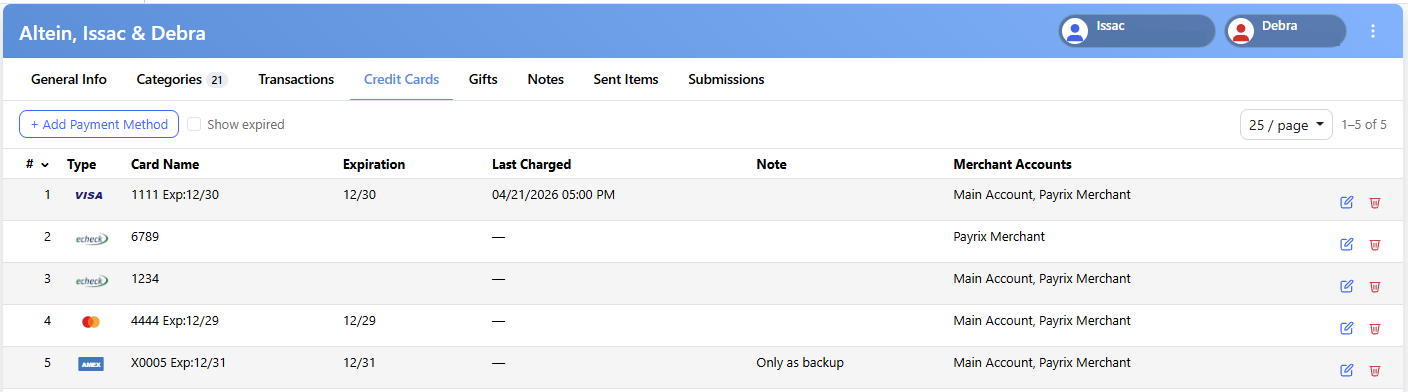Open the Sent Items tab
1408x392 pixels.
pyautogui.click(x=626, y=79)
